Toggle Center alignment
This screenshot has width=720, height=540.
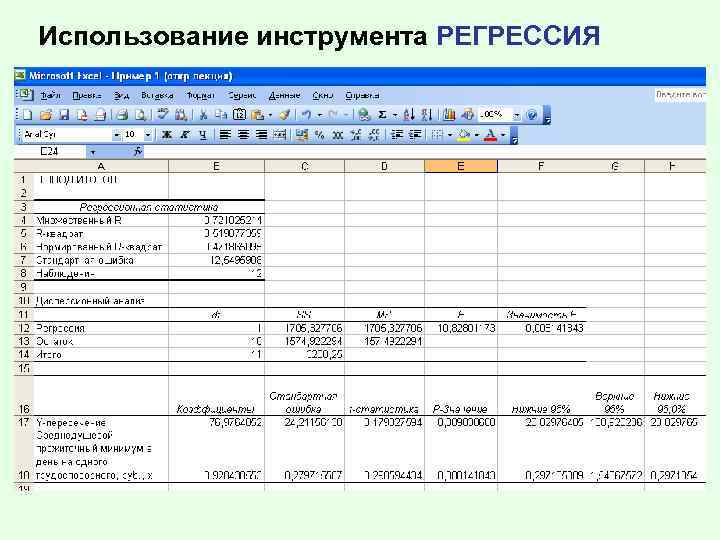(x=243, y=135)
